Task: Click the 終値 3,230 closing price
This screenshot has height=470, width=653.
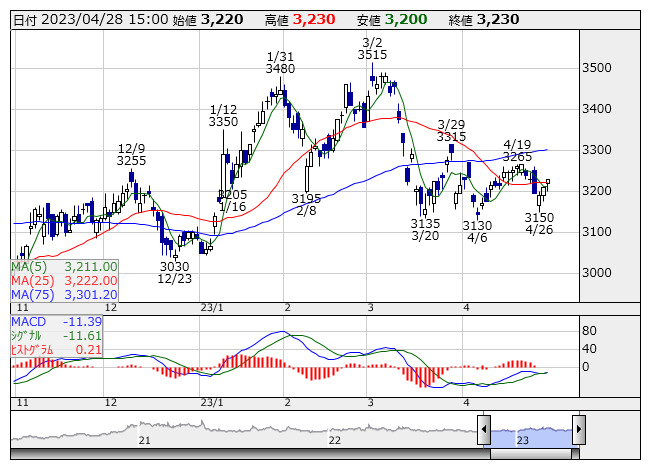Action: [x=484, y=20]
